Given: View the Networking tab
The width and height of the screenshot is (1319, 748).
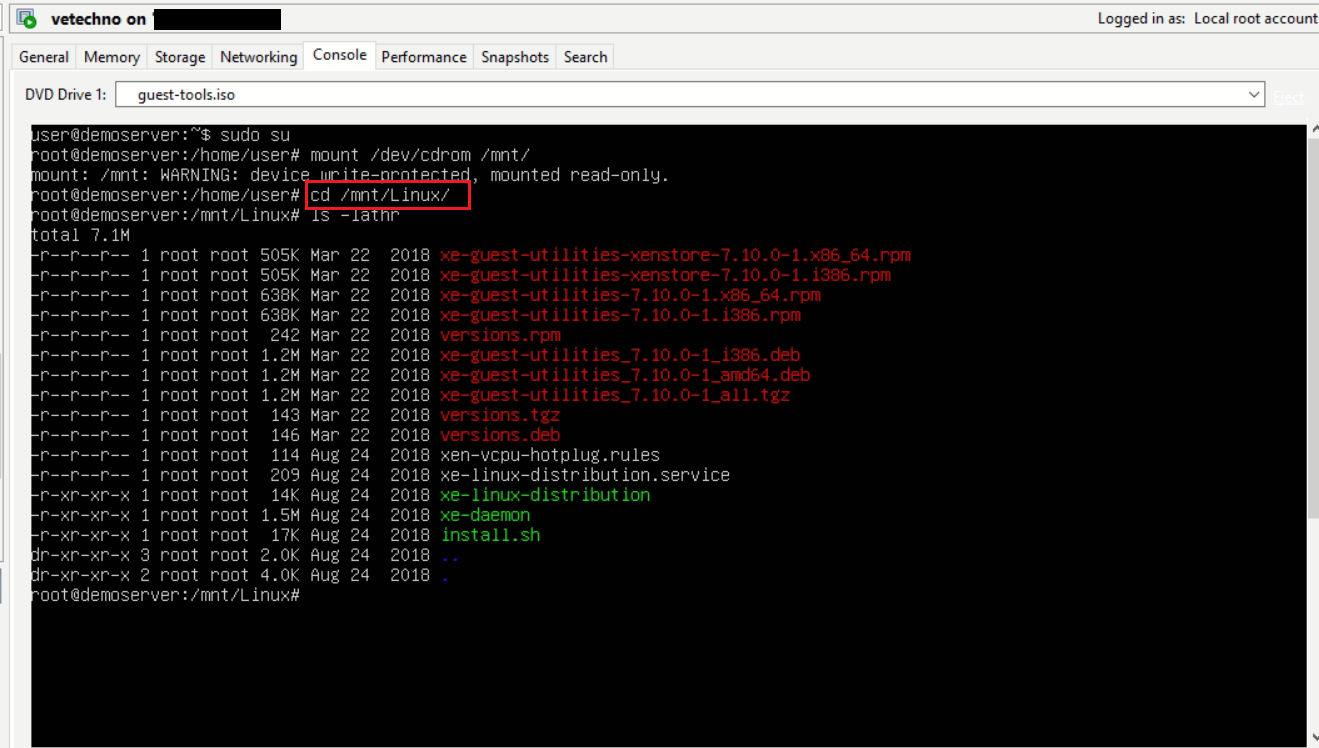Looking at the screenshot, I should 258,57.
